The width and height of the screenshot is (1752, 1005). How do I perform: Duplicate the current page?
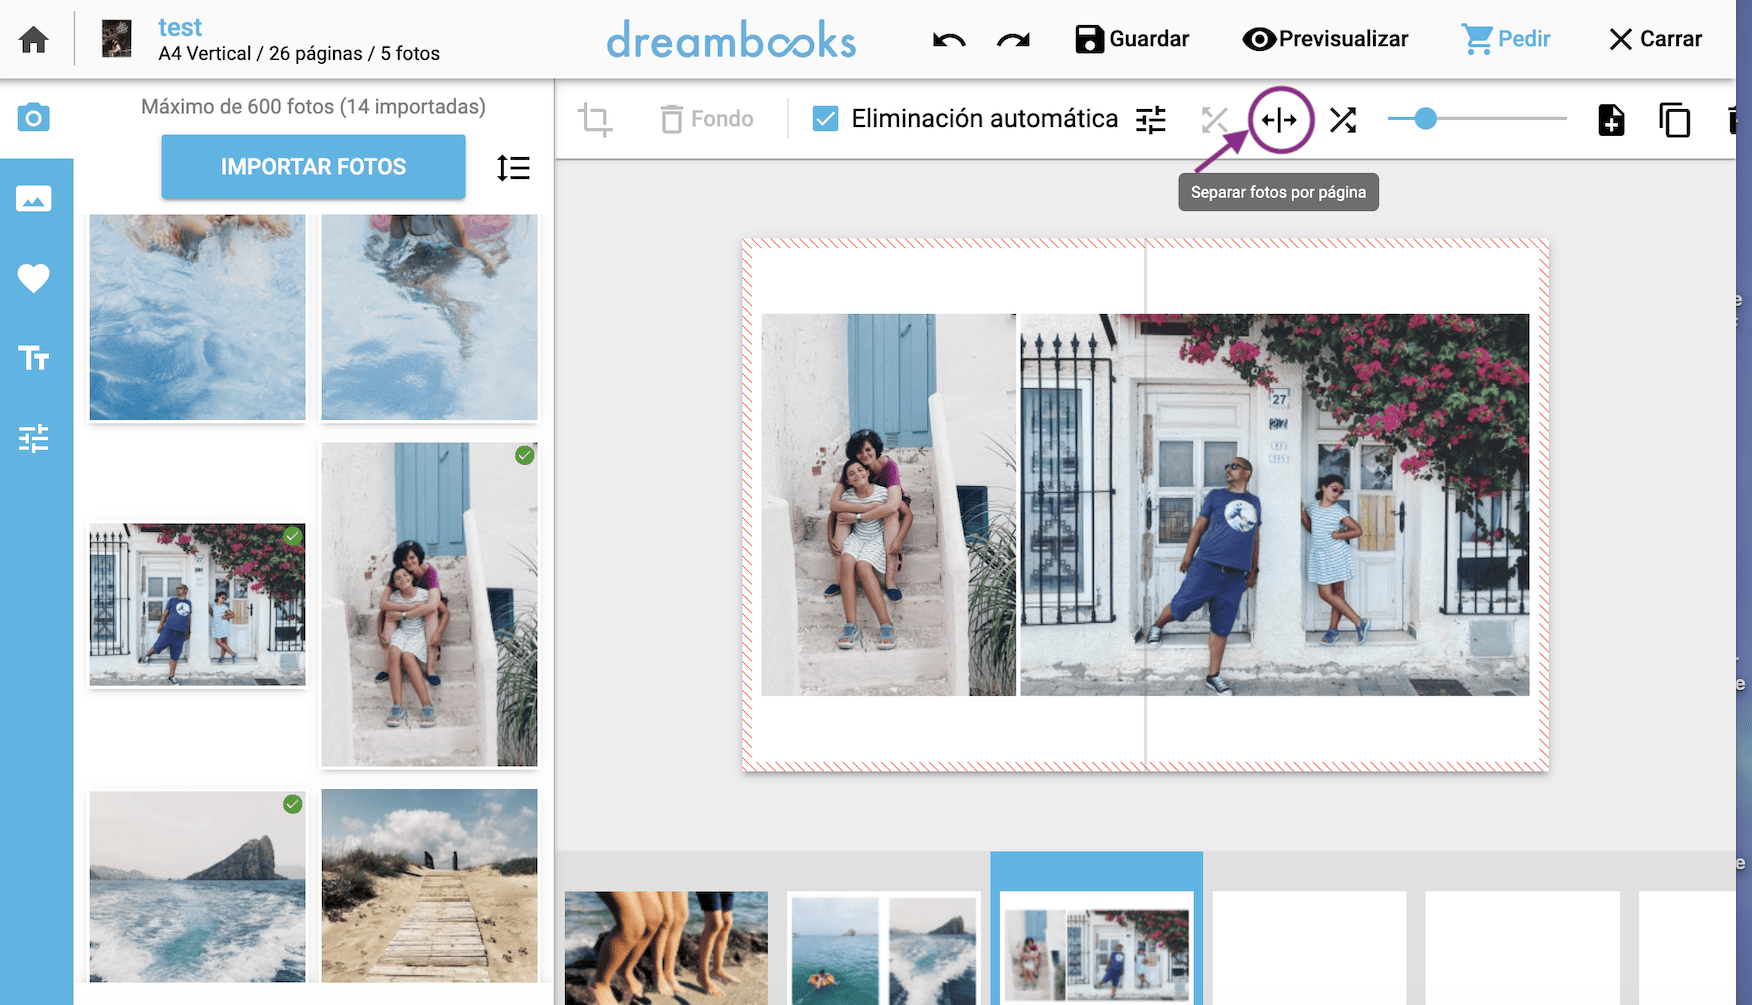(1674, 120)
